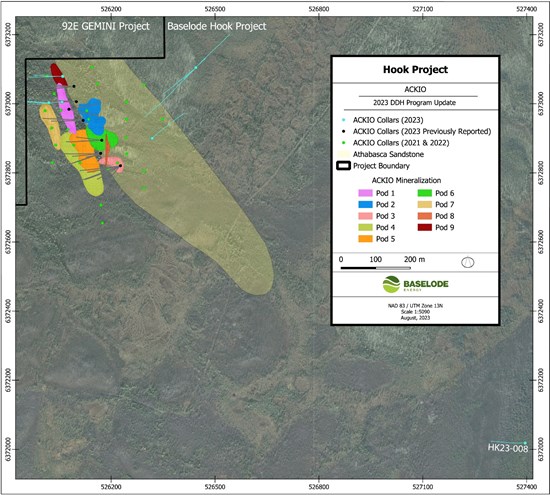Click the scale bar in the legend

point(376,268)
